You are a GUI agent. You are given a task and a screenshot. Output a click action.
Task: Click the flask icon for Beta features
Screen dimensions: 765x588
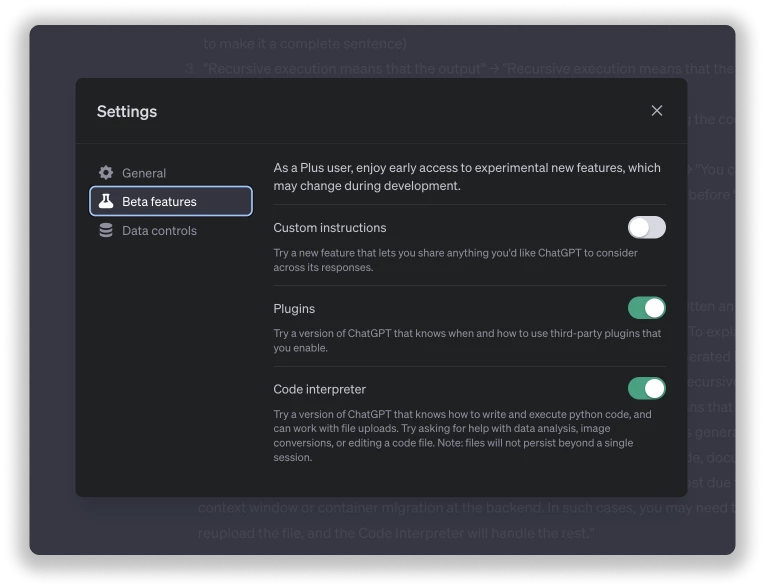coord(106,201)
